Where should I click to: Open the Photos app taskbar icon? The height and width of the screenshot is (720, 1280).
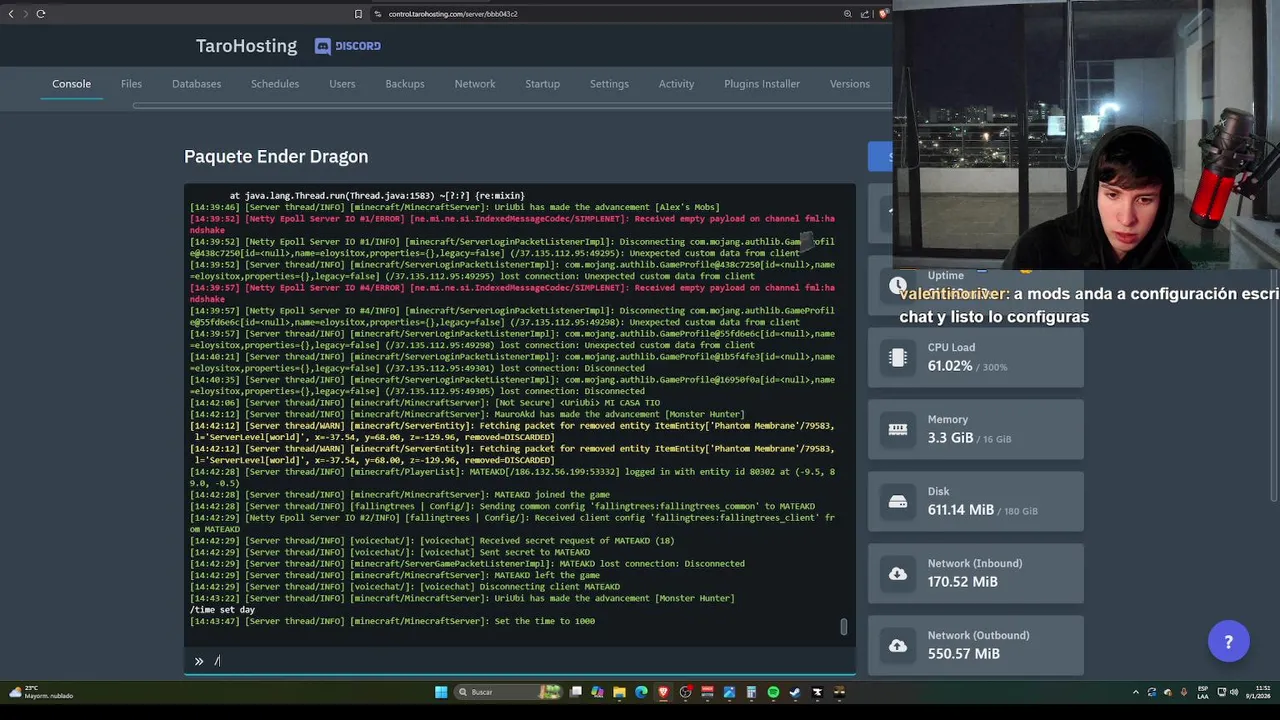pyautogui.click(x=729, y=692)
